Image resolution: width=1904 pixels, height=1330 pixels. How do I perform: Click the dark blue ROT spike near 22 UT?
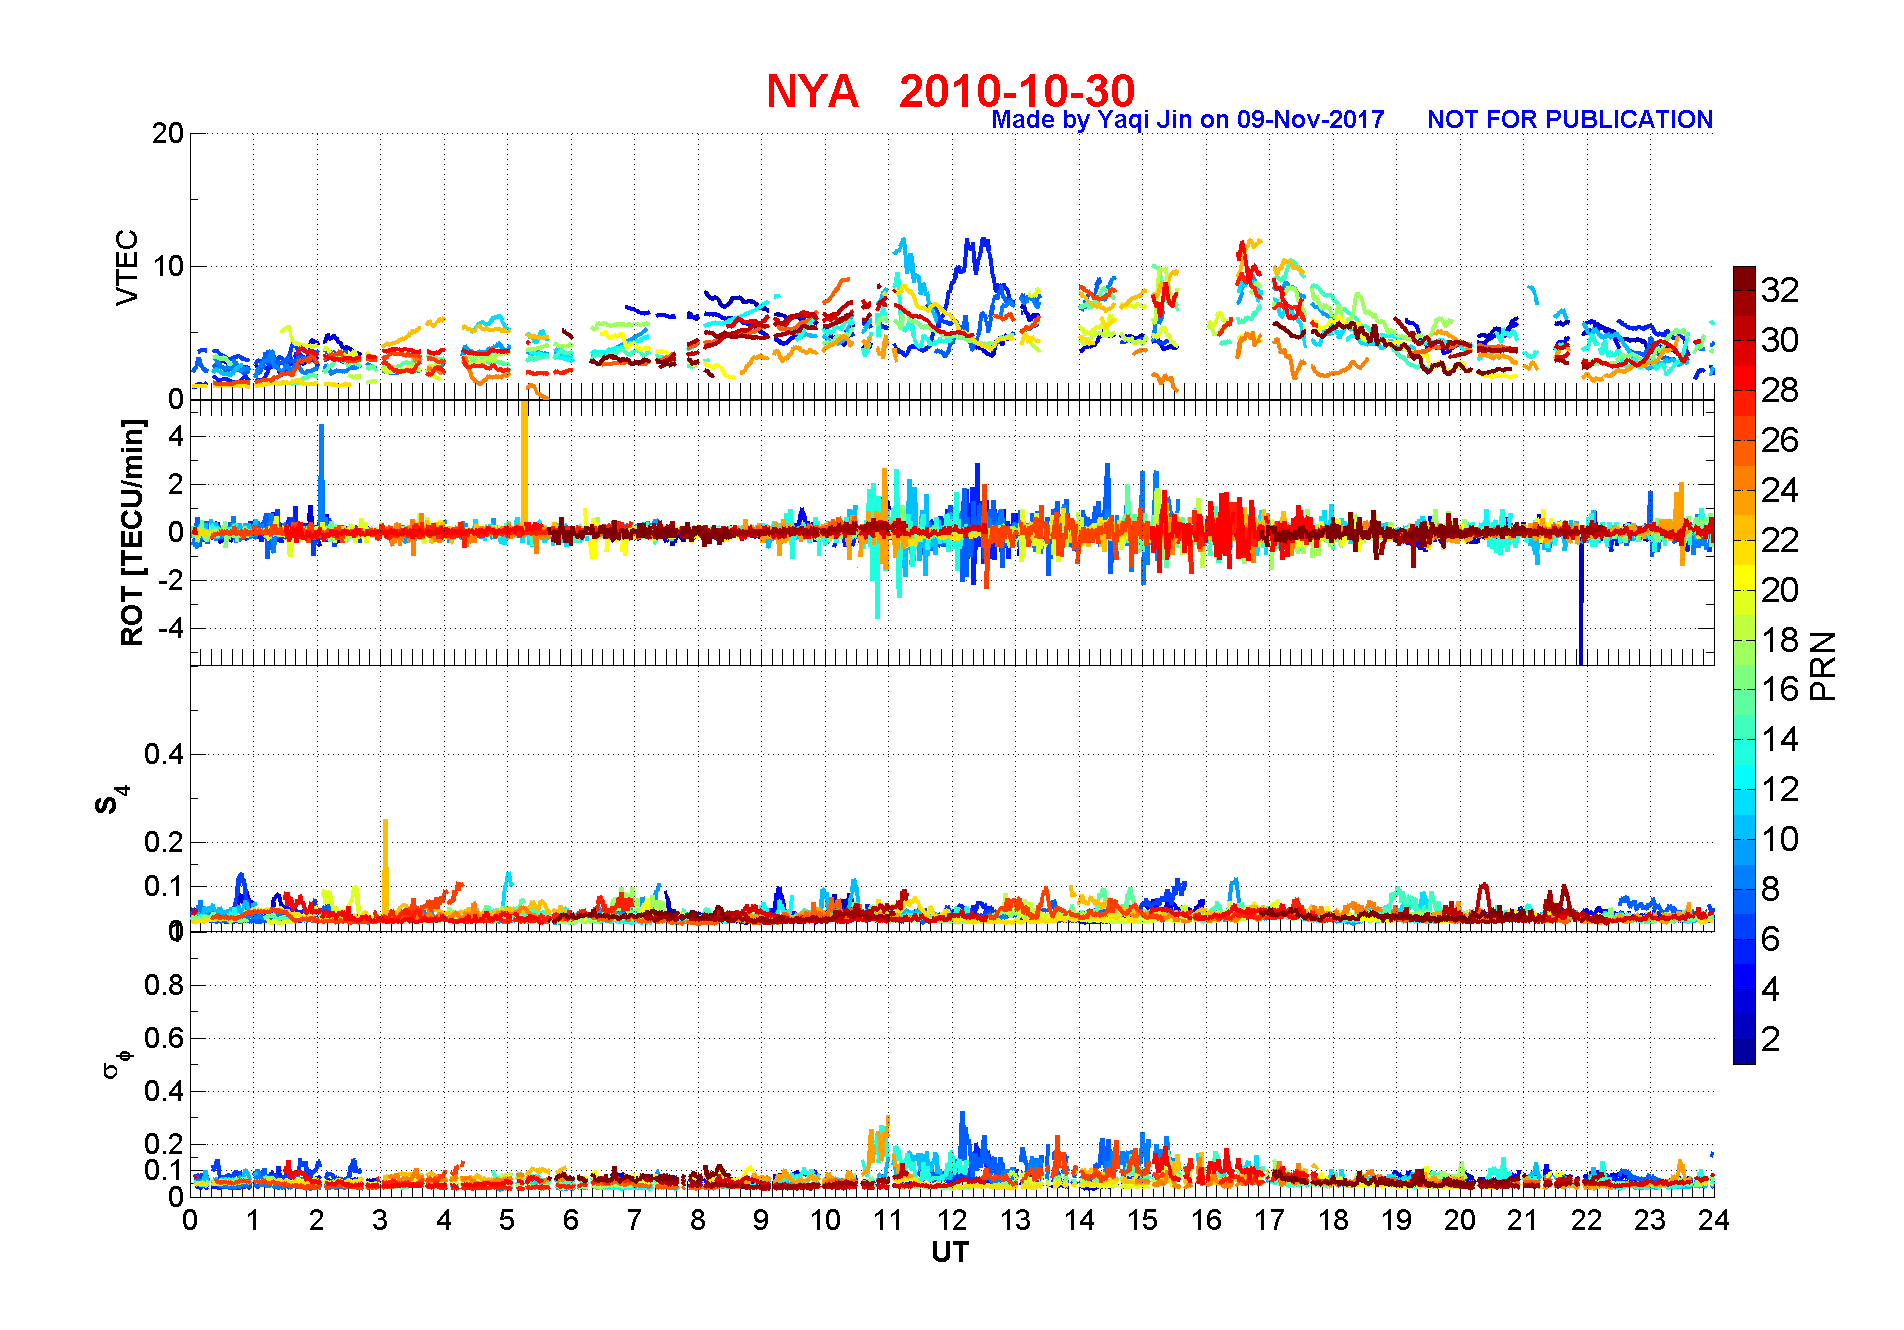coord(1581,600)
